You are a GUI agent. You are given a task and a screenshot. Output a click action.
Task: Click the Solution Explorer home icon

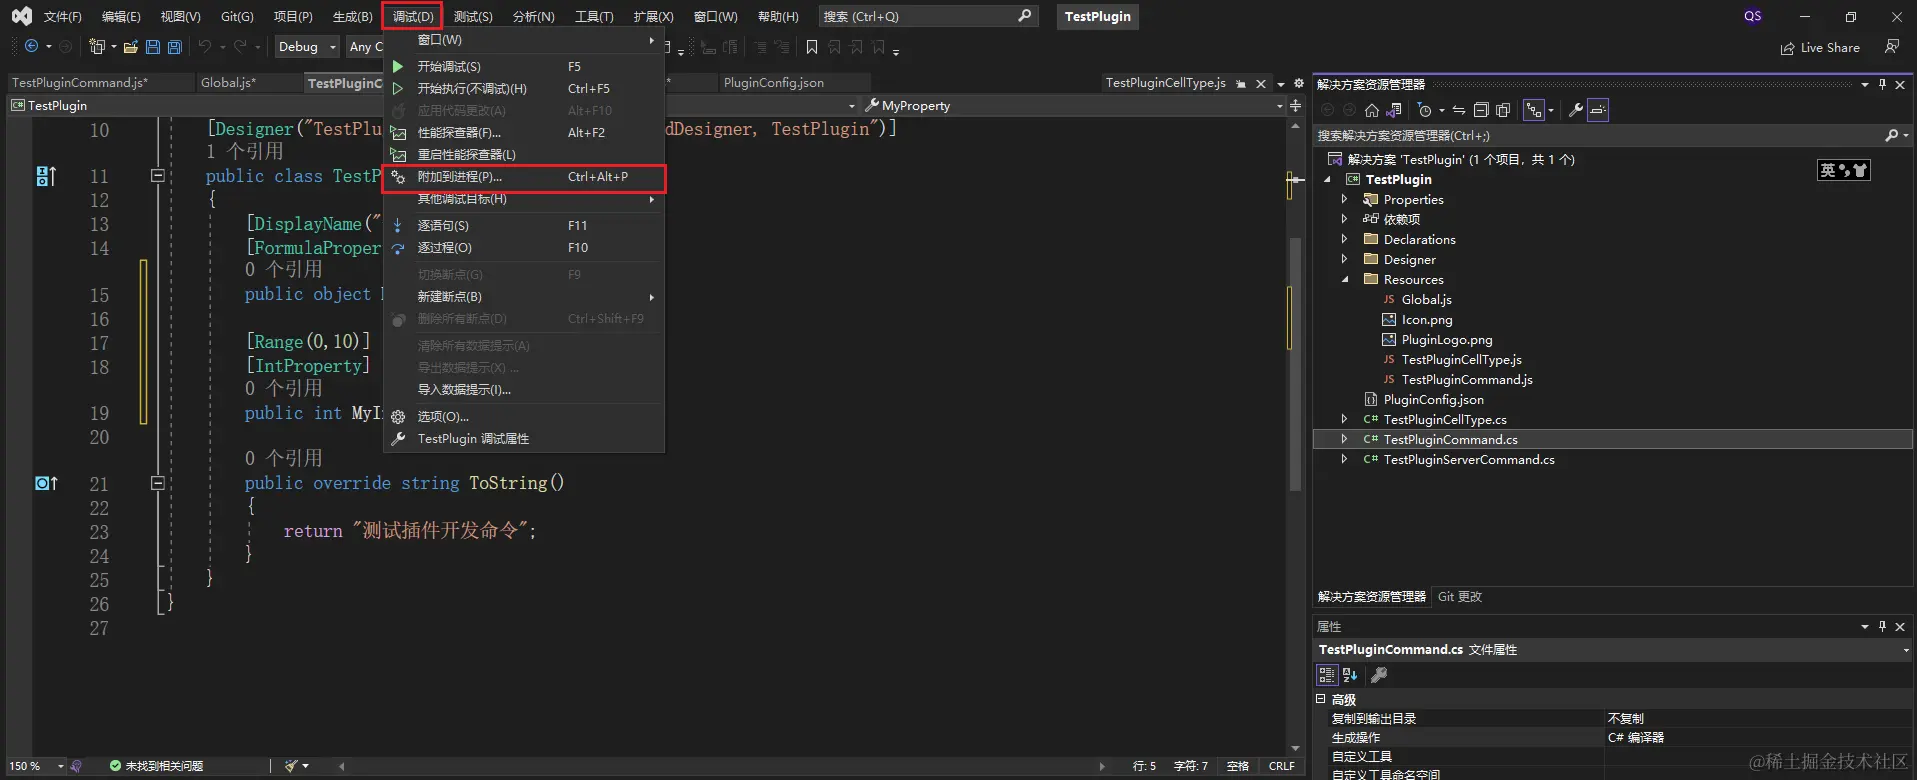pos(1372,110)
